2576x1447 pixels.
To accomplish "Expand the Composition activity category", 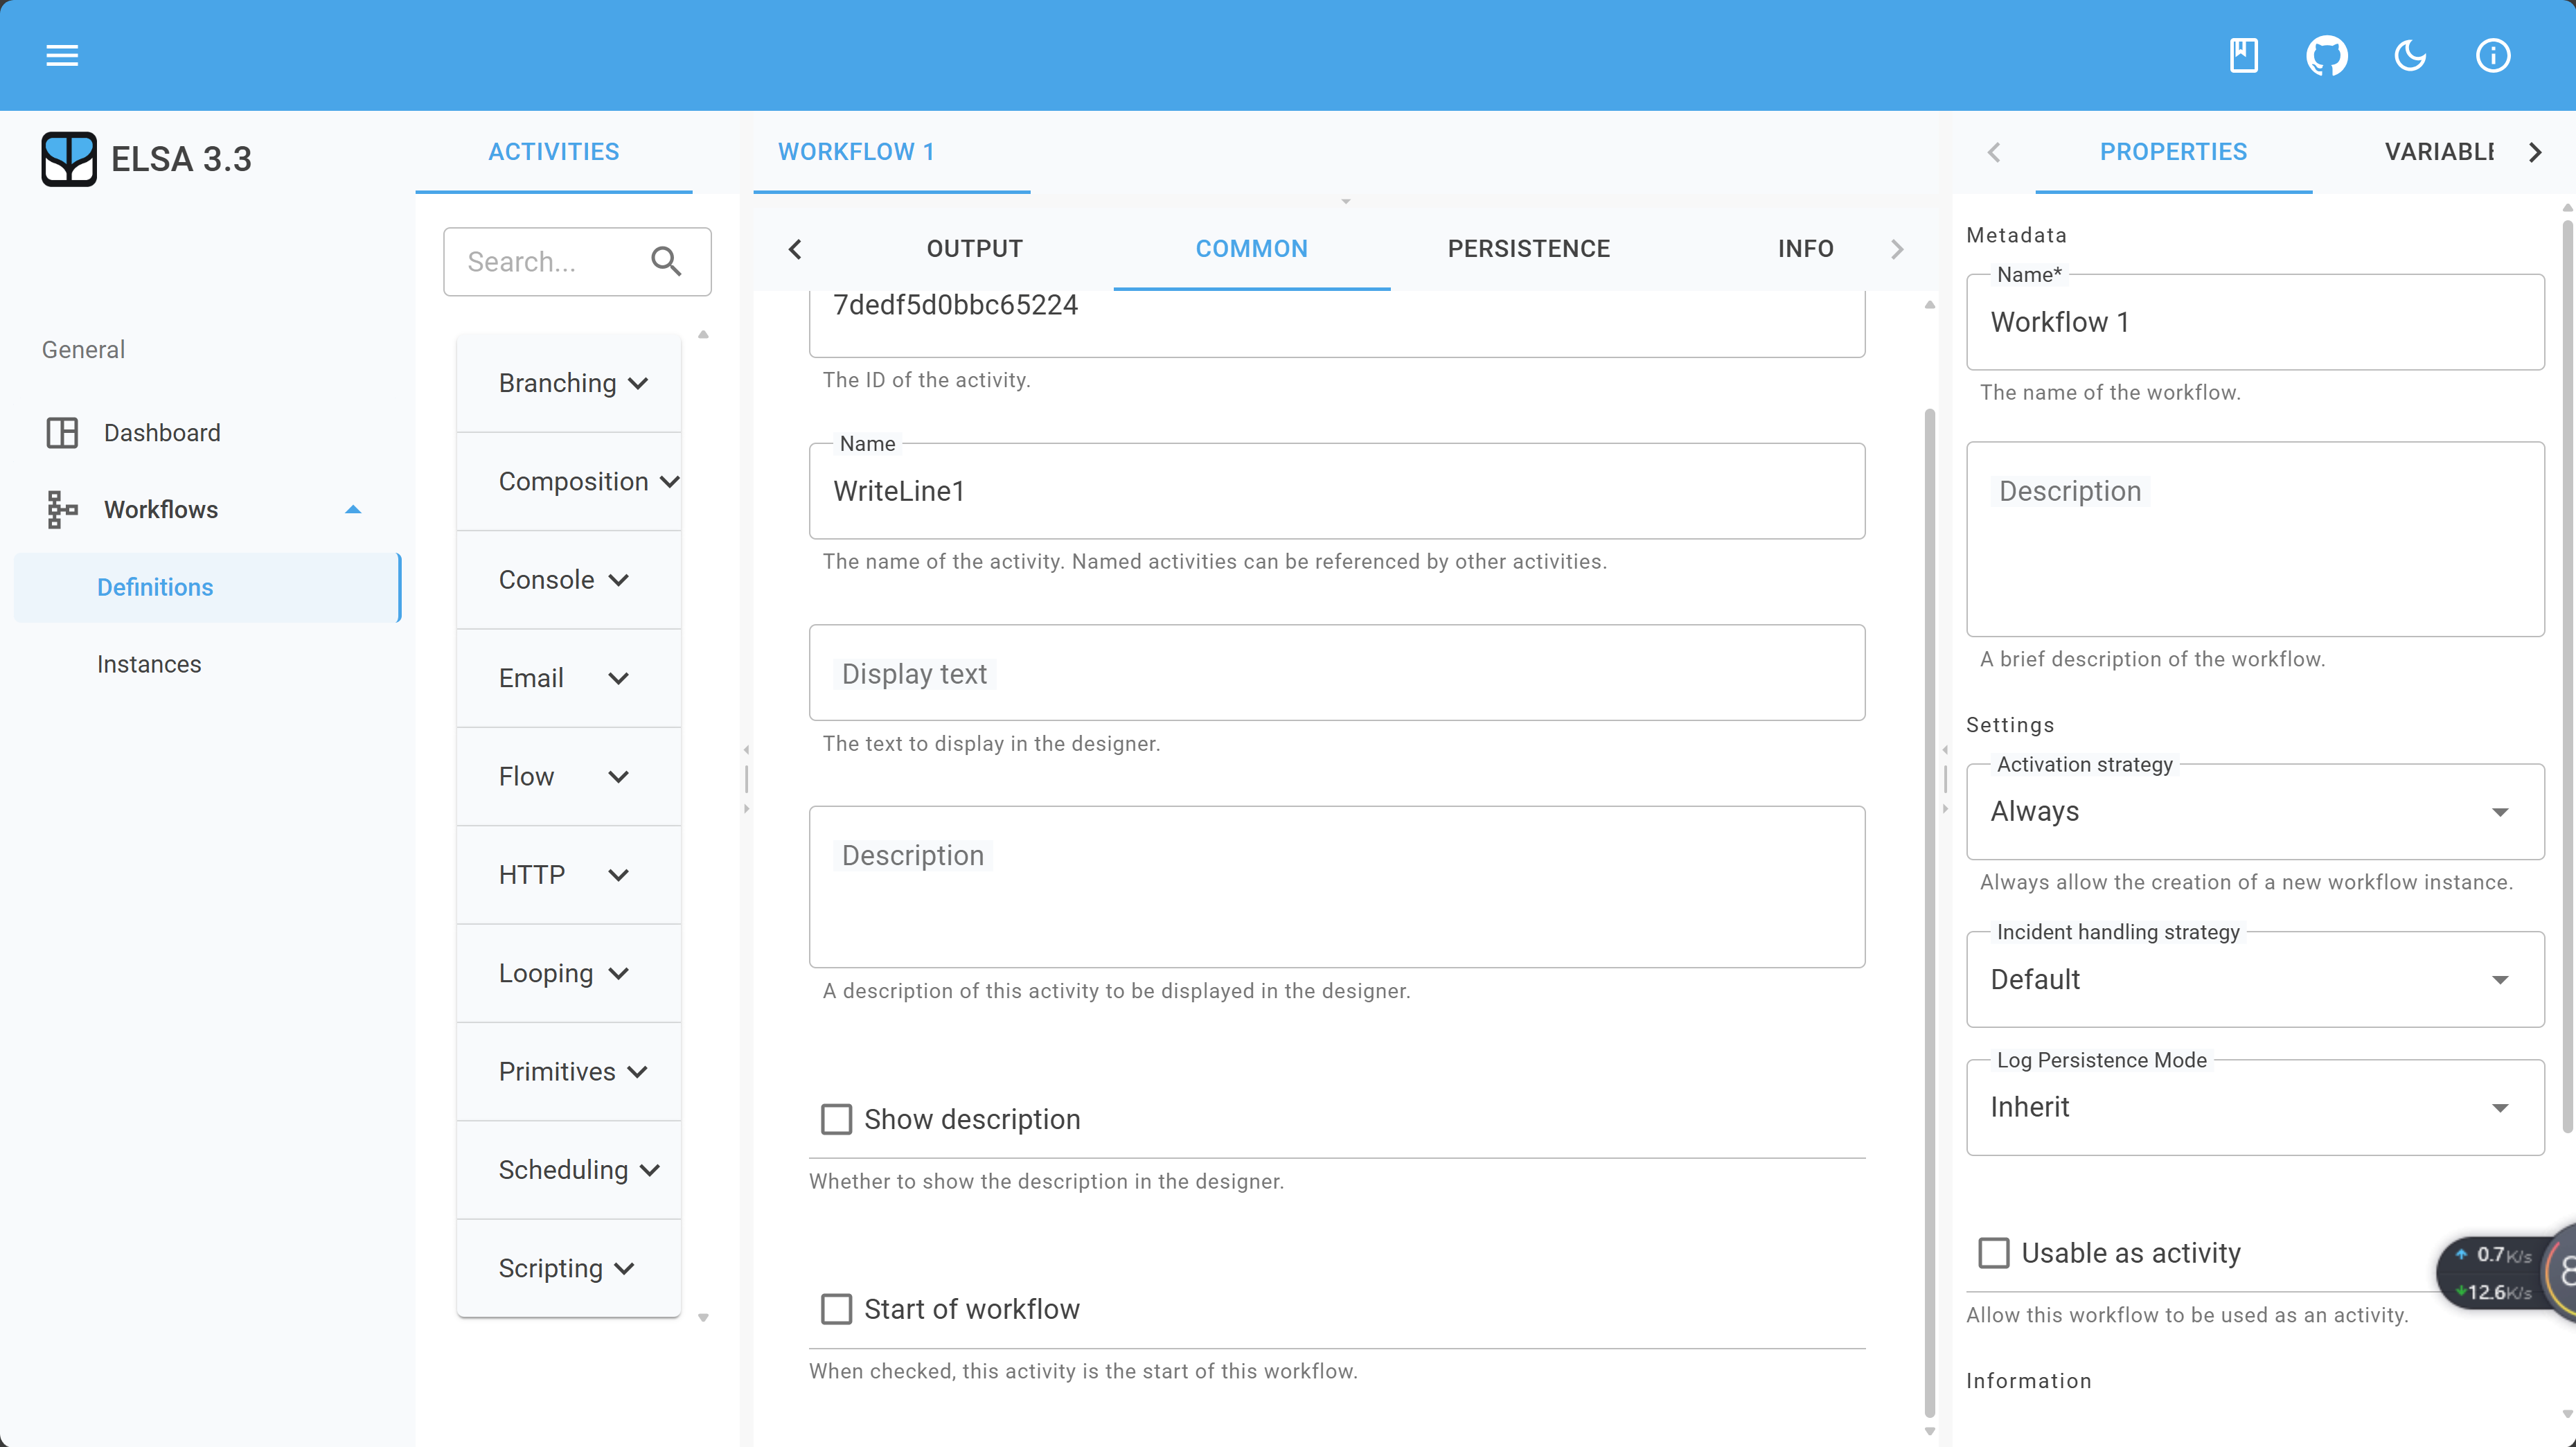I will pos(569,481).
